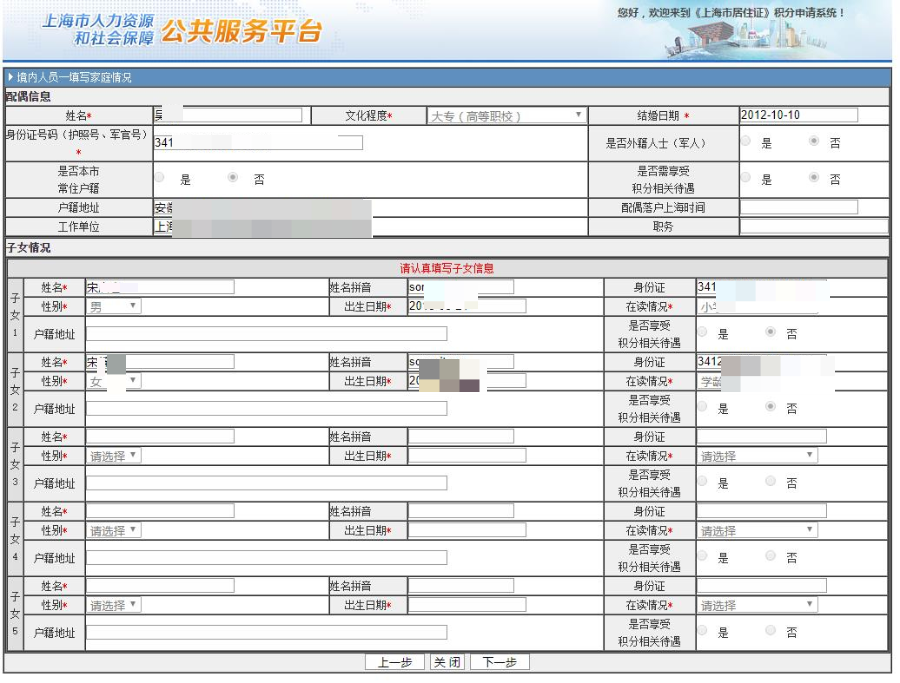Select 否 for 子女4 积分相关待遇

(x=771, y=556)
